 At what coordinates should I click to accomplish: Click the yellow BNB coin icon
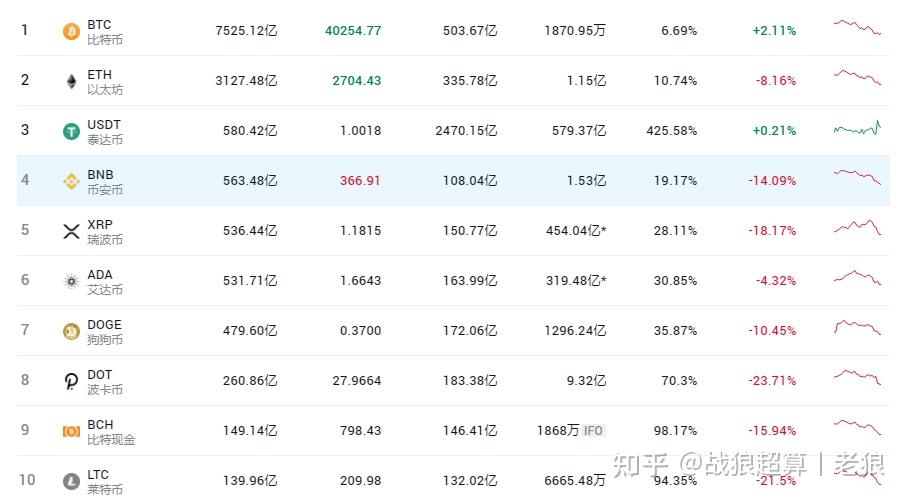click(x=71, y=181)
